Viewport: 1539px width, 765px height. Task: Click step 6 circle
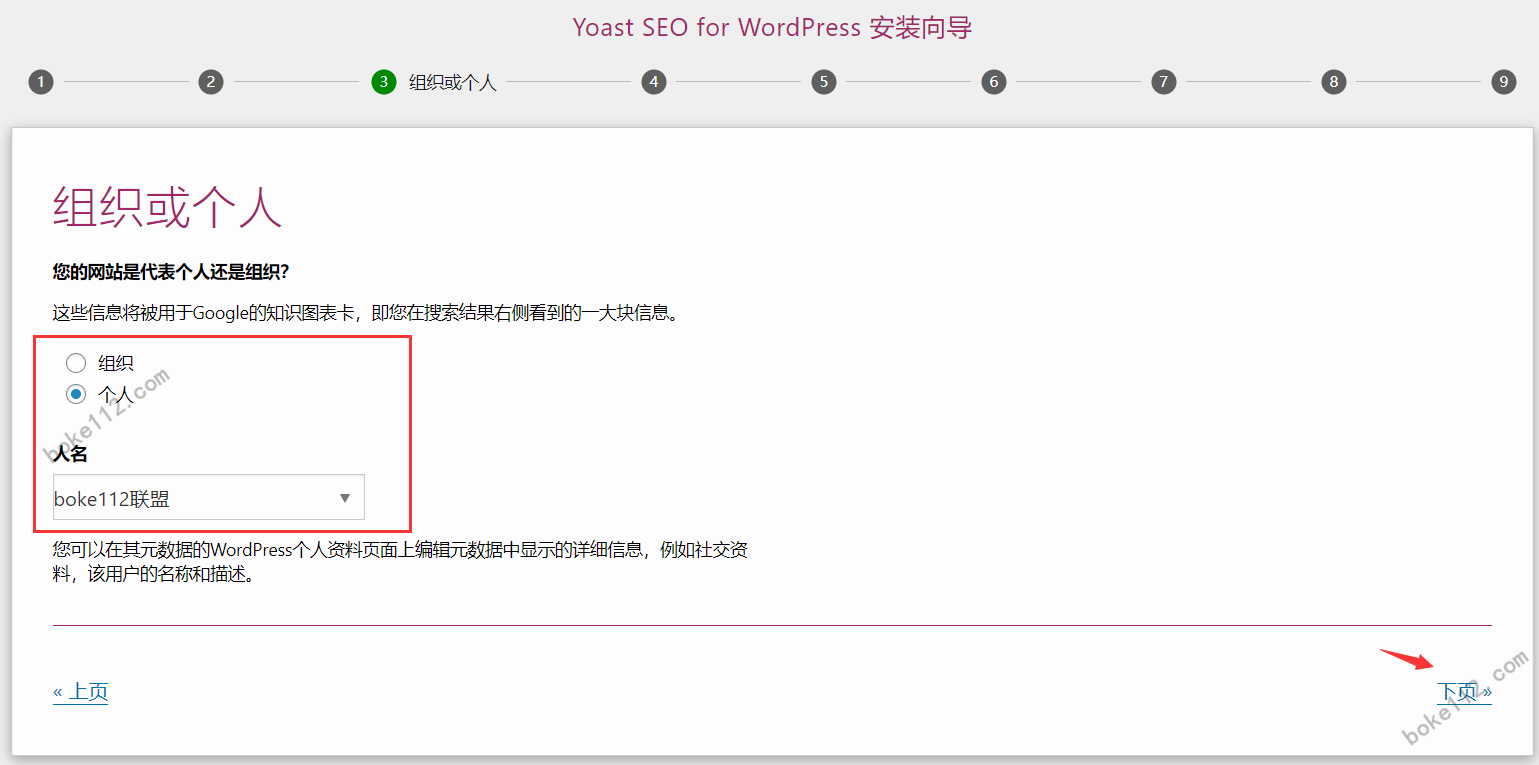pos(994,81)
